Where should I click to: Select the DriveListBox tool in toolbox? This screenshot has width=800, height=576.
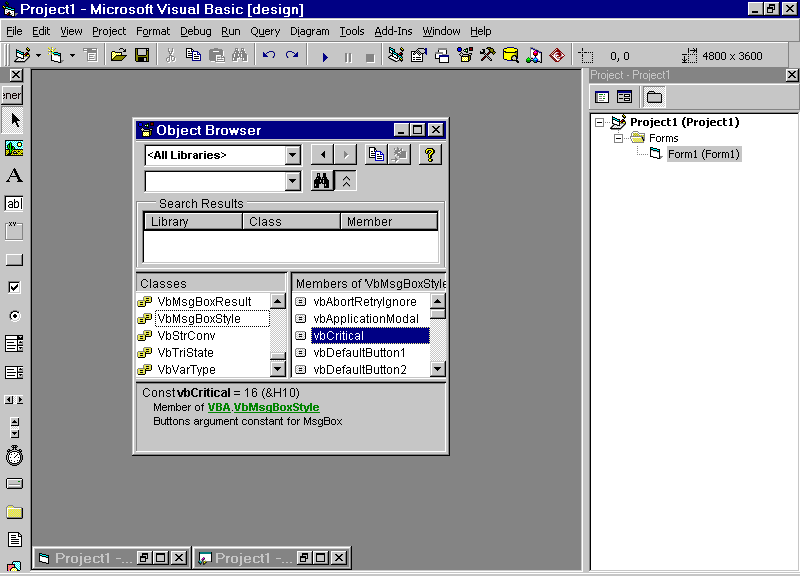(14, 484)
